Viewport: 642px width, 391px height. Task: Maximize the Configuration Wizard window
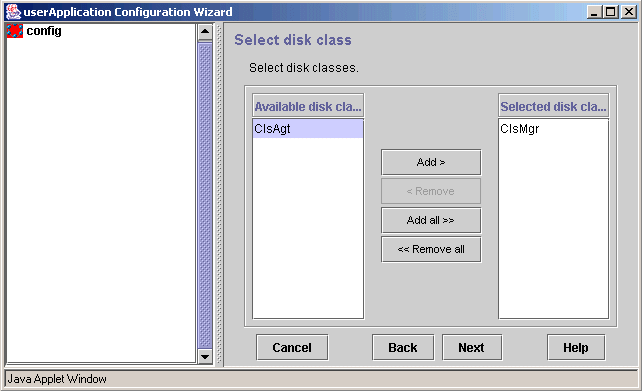(x=610, y=12)
